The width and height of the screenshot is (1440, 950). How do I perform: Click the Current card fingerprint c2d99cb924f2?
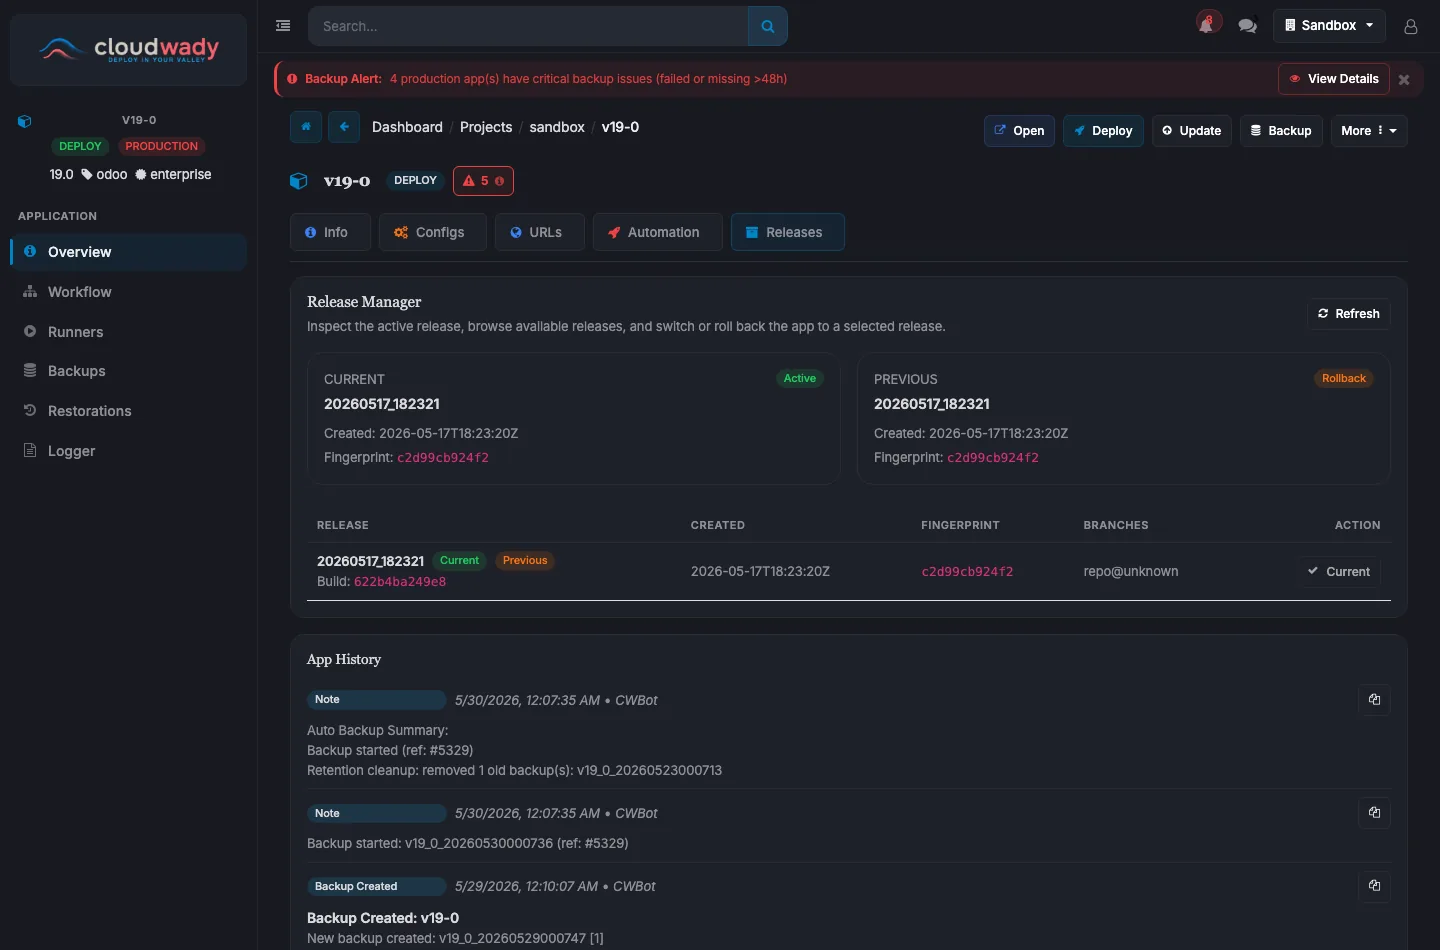[443, 458]
